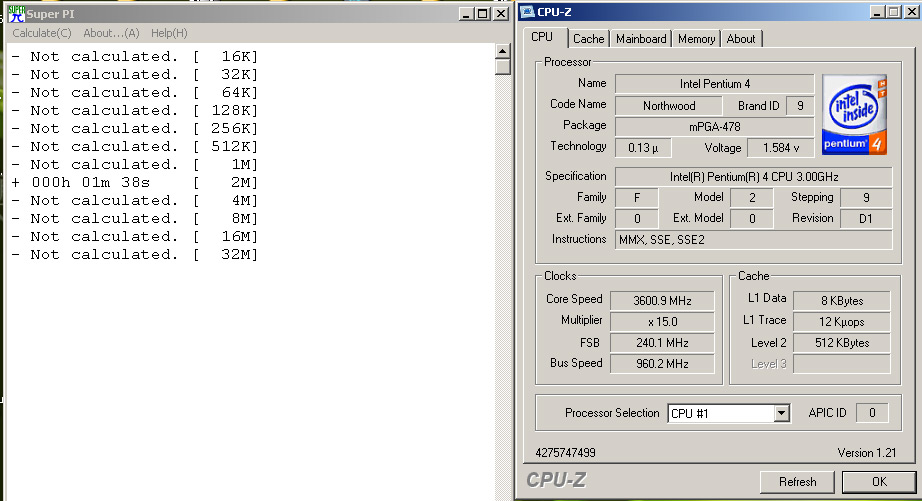Screen dimensions: 922x501
Task: Click the Code Name value 'Northwood'
Action: (x=669, y=106)
